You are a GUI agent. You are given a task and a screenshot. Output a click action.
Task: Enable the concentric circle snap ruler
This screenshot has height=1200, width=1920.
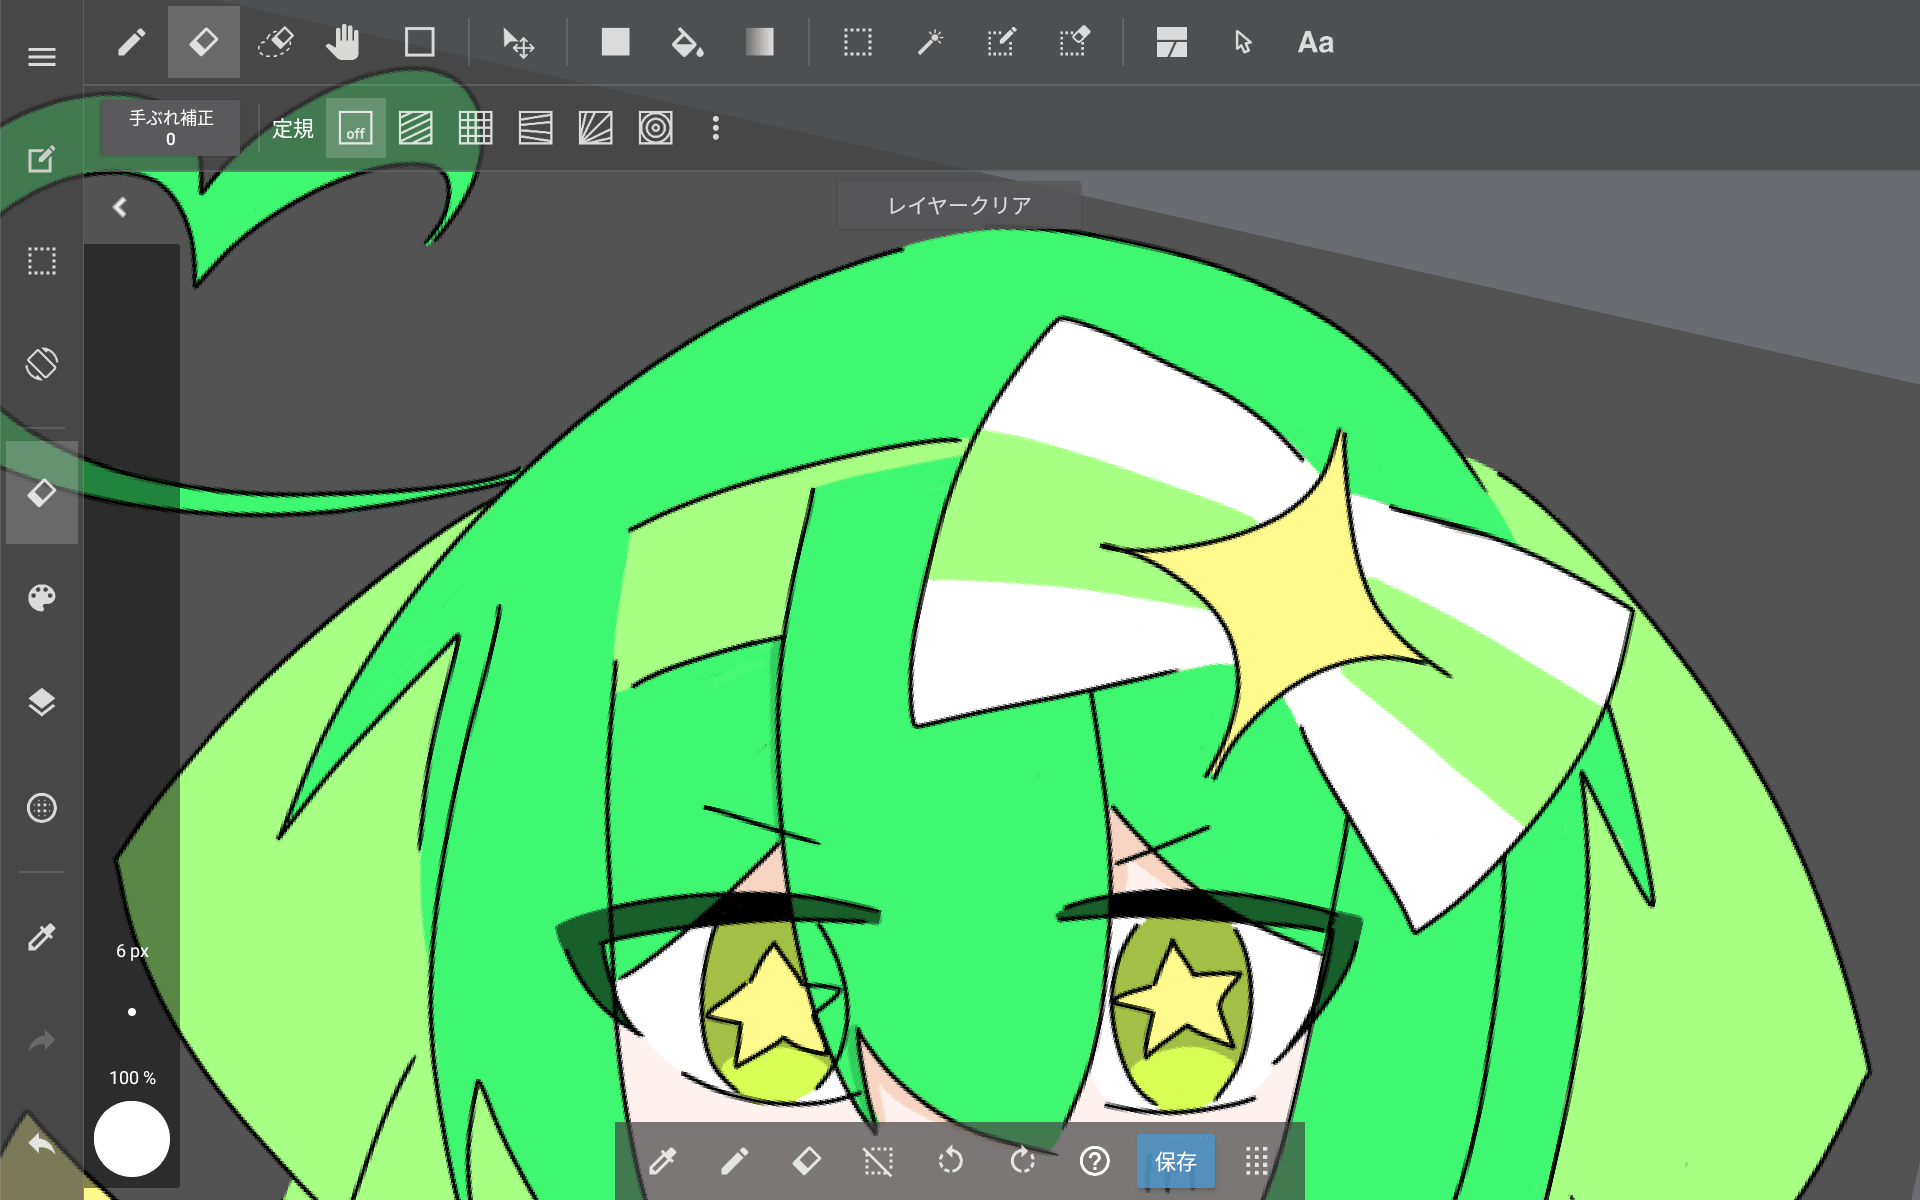[x=655, y=129]
